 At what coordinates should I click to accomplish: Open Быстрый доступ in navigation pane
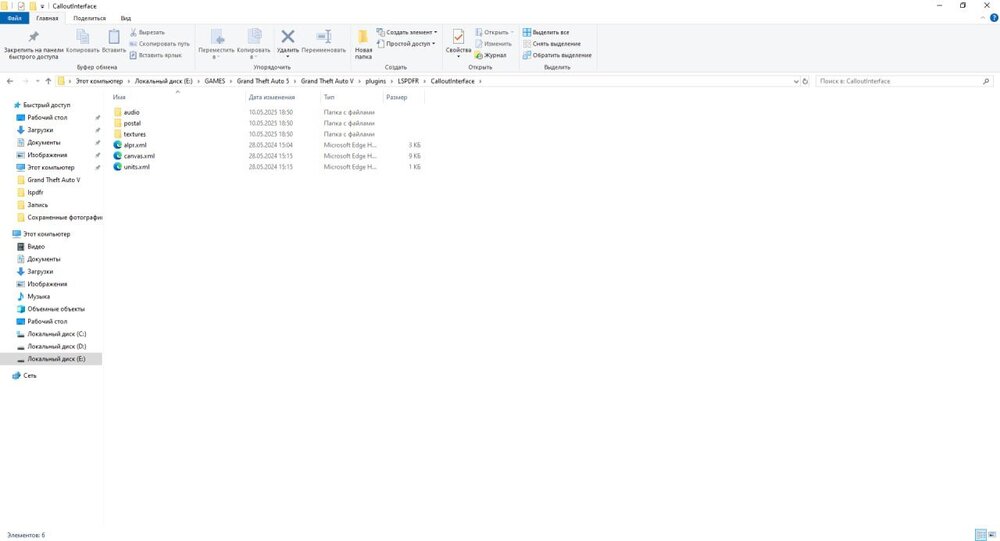[x=47, y=105]
